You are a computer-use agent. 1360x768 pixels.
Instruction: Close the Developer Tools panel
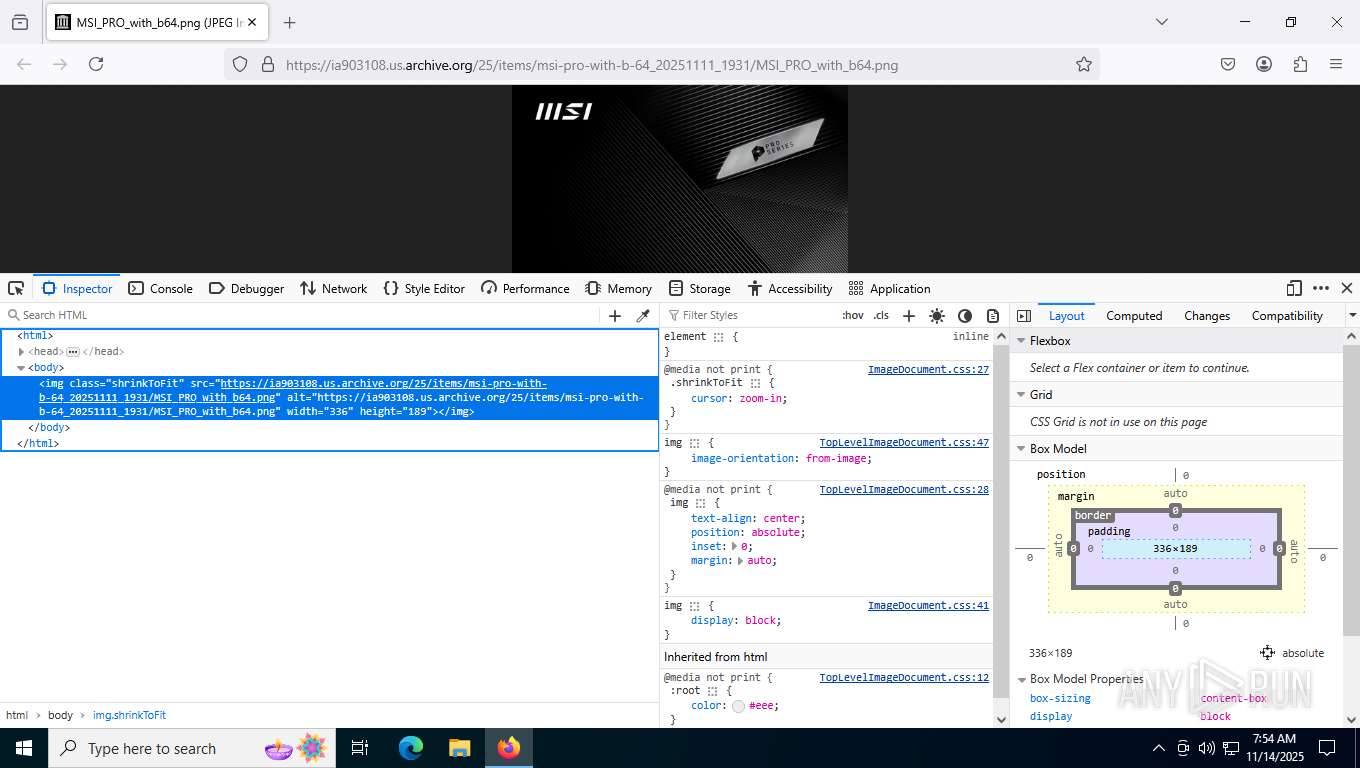1346,288
